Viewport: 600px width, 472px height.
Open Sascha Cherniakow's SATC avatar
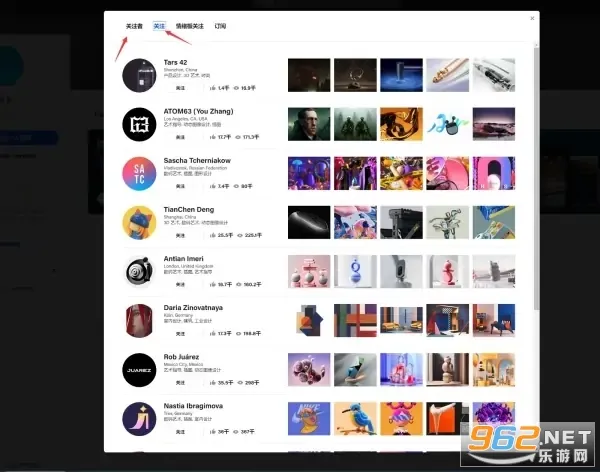pos(139,173)
